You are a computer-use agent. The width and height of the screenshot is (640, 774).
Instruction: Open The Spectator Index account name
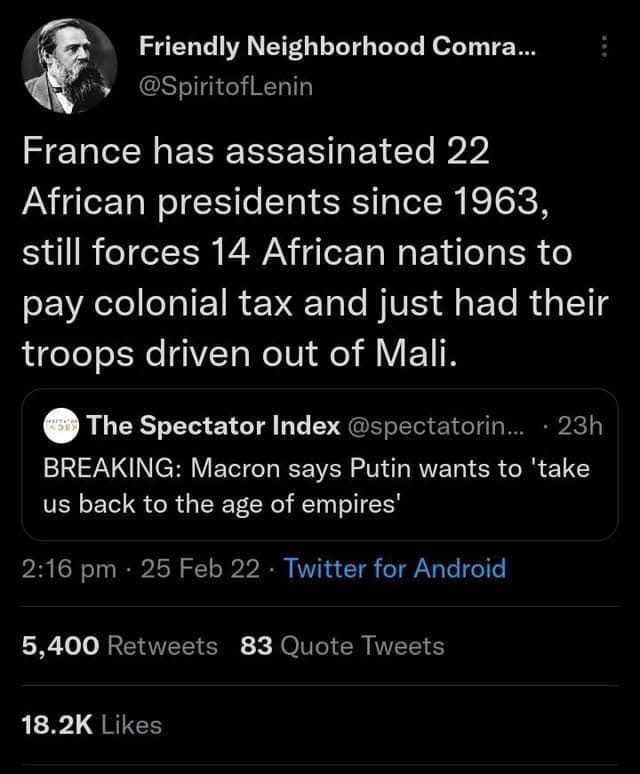[x=214, y=427]
